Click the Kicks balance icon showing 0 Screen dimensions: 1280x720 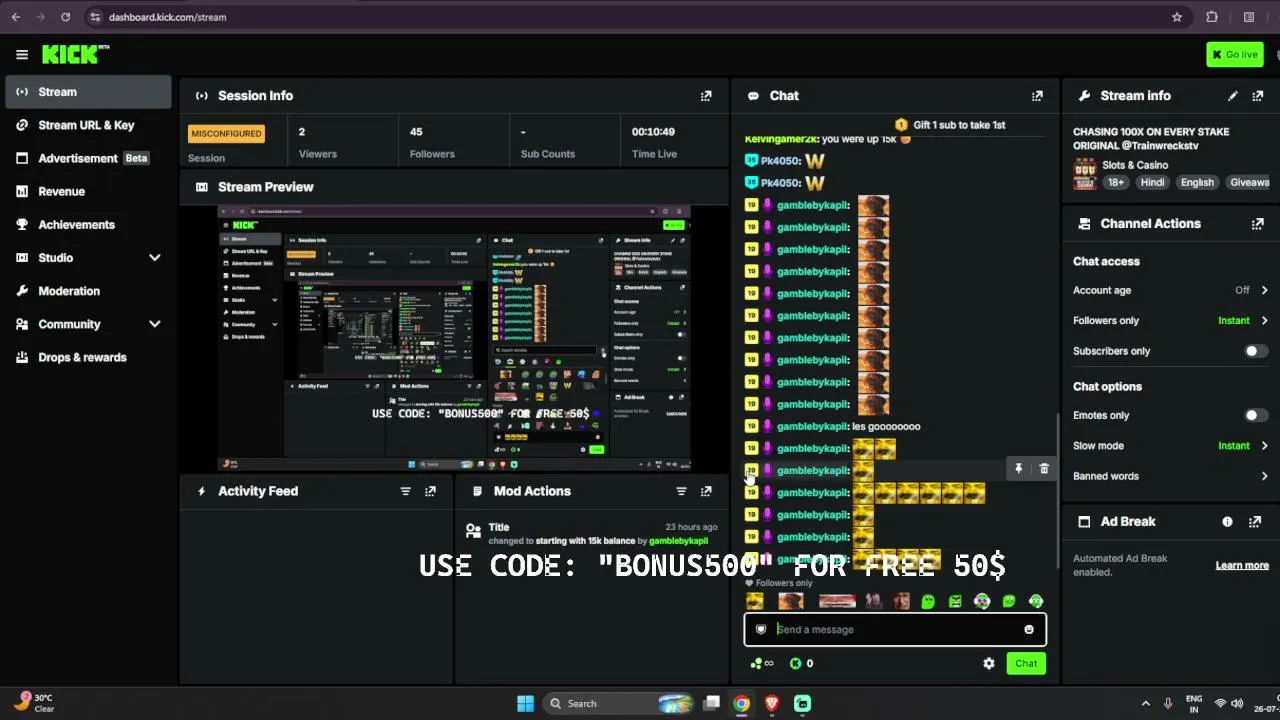click(x=795, y=663)
